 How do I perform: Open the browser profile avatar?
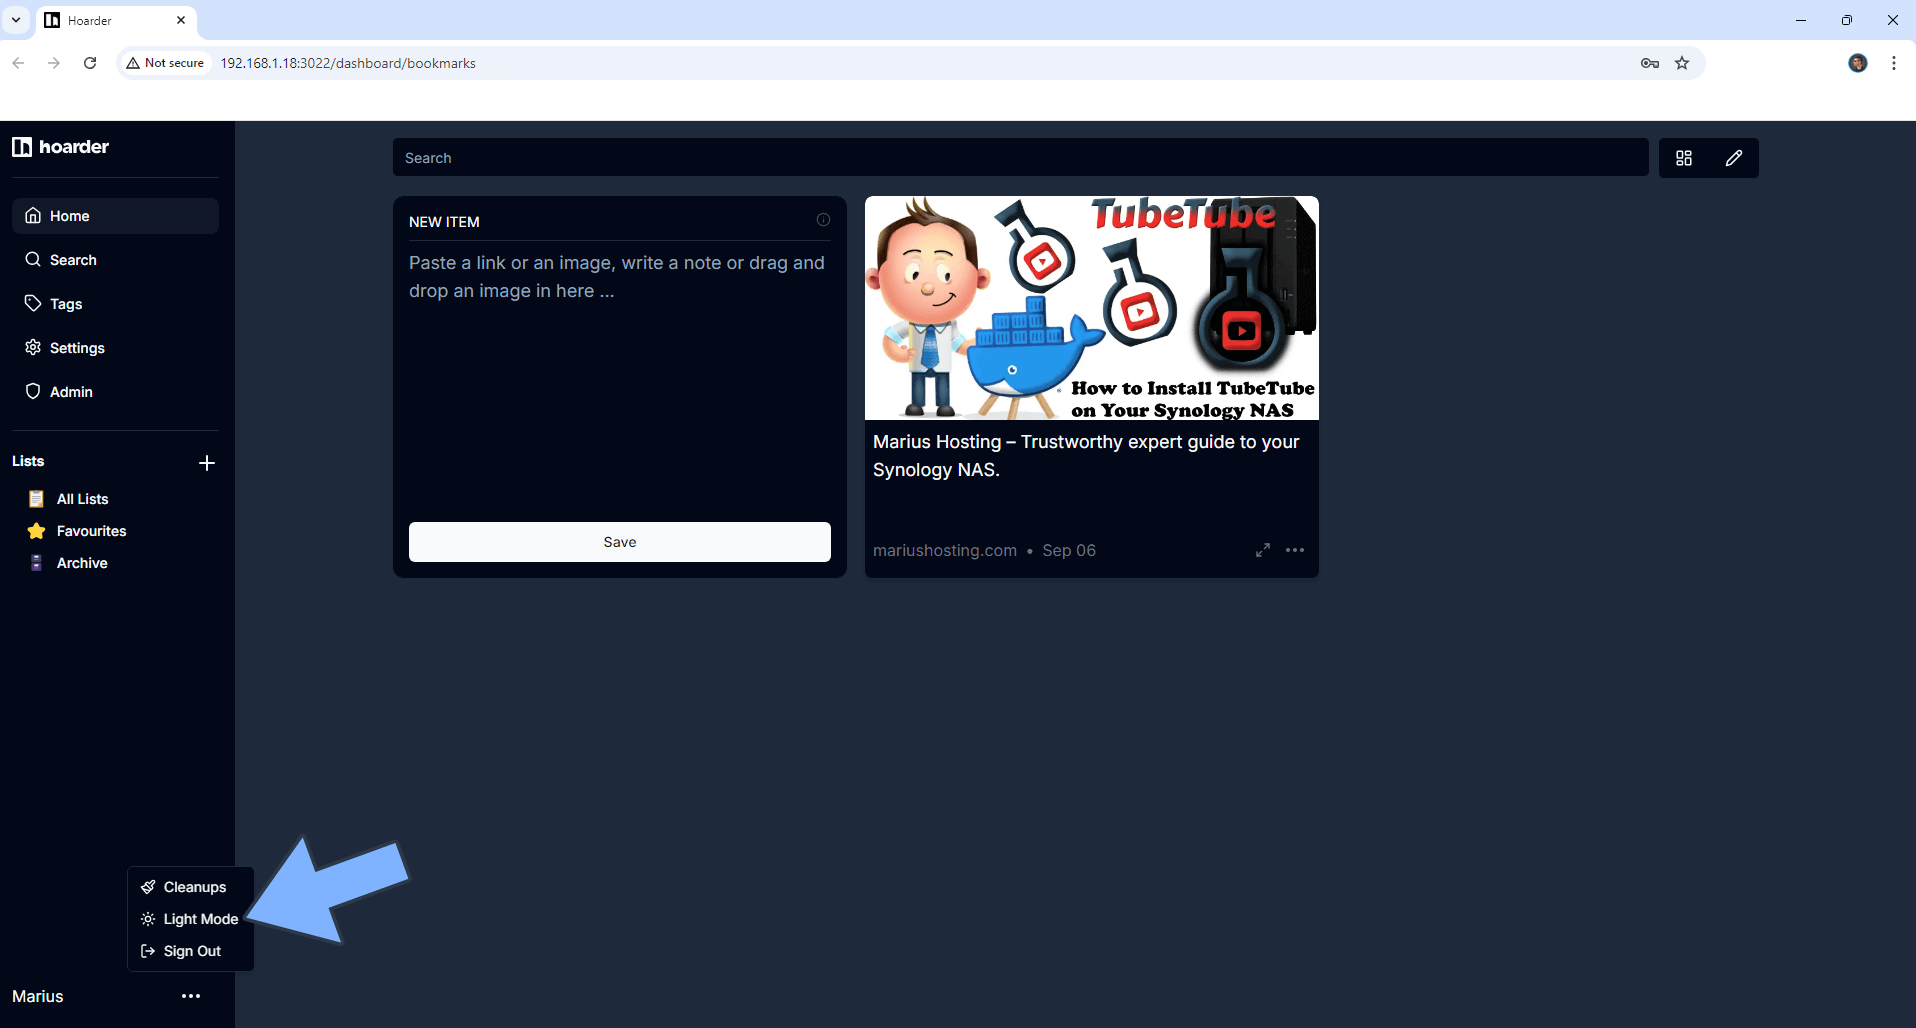[1858, 63]
